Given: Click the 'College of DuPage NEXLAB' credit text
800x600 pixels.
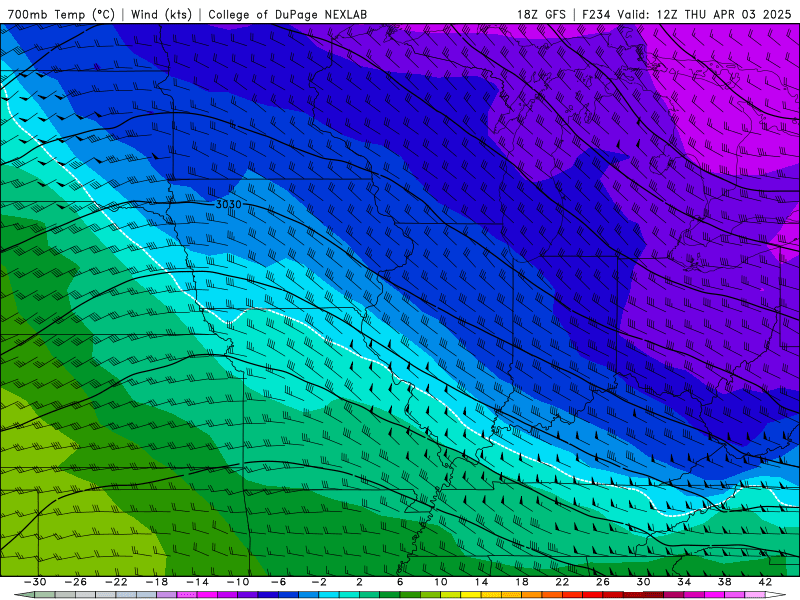Looking at the screenshot, I should tap(287, 14).
